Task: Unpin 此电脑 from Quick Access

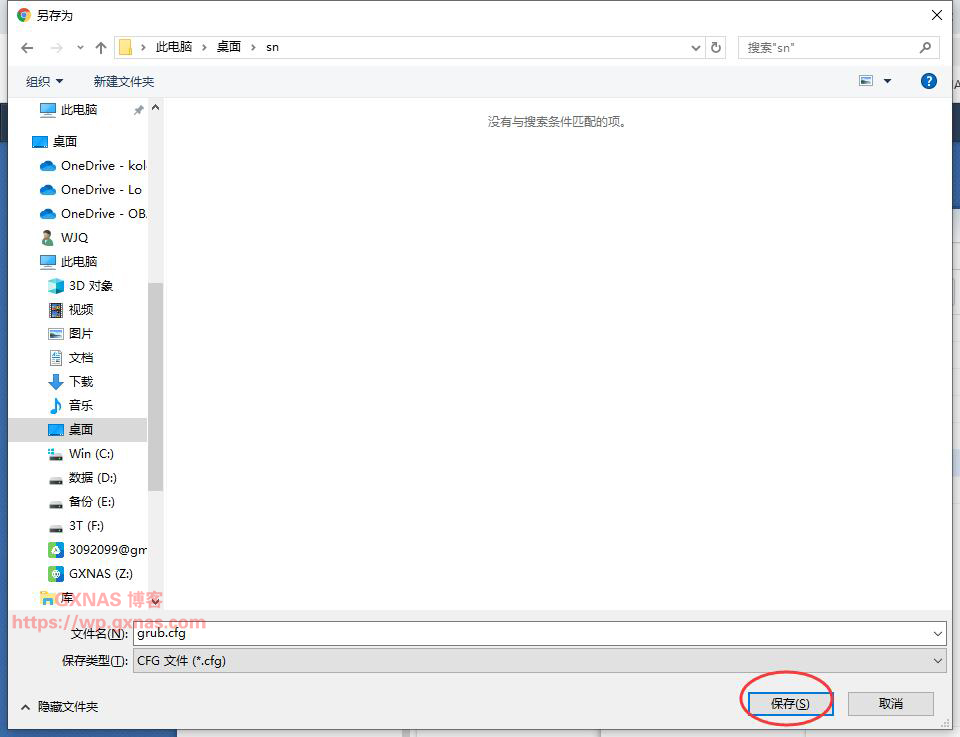Action: coord(139,110)
